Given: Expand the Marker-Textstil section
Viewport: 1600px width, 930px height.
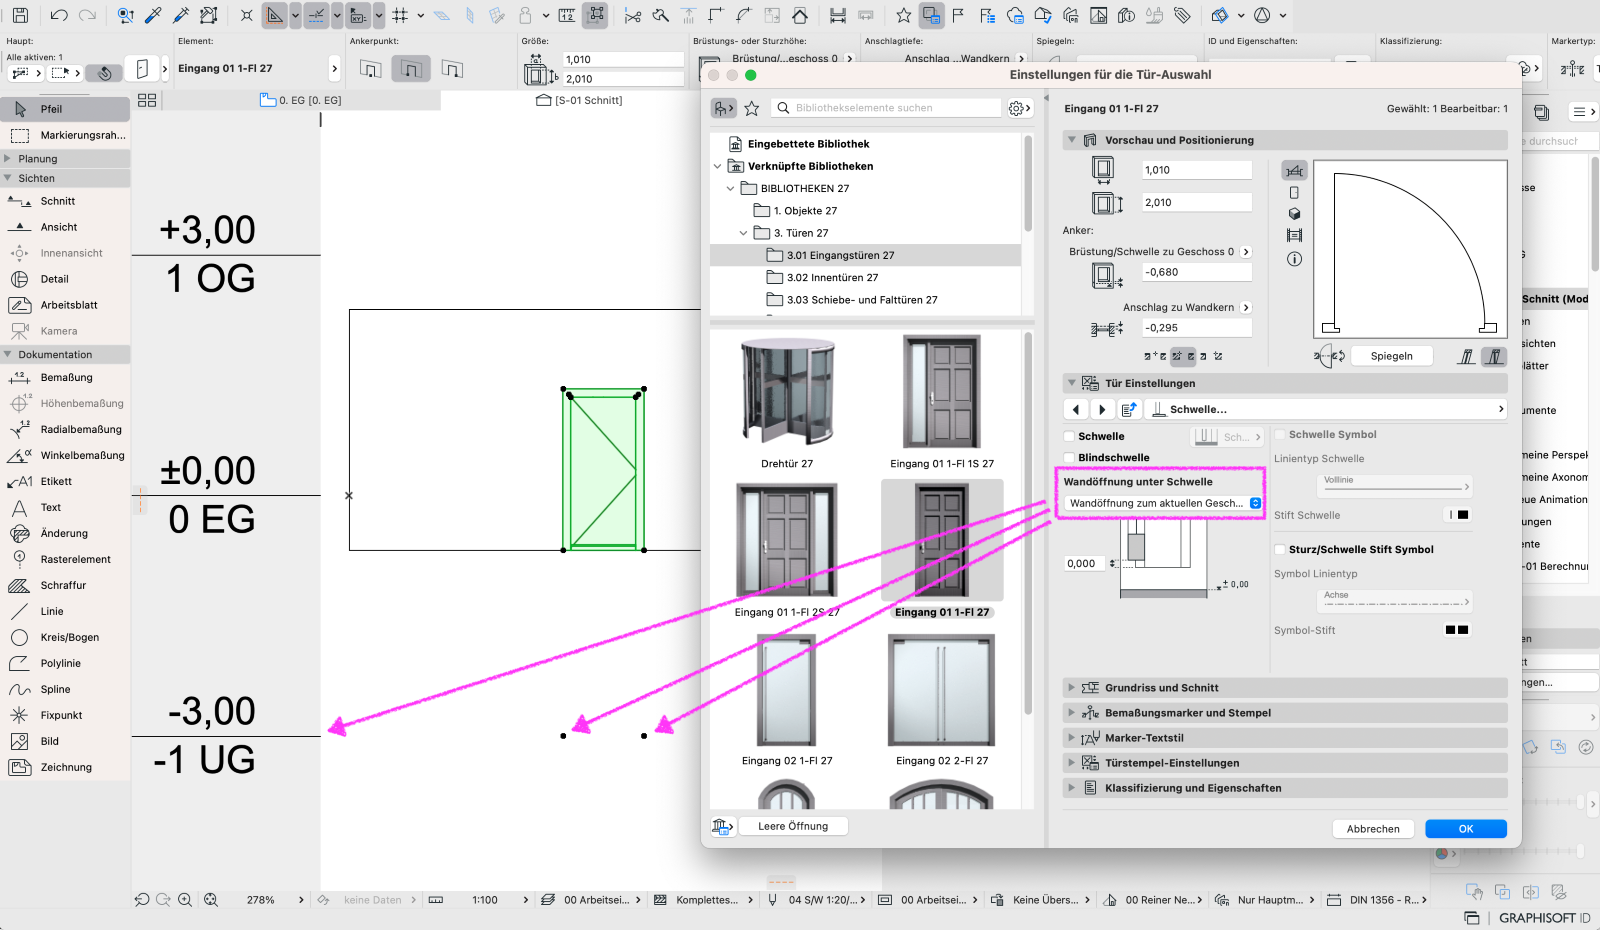Looking at the screenshot, I should pos(1072,738).
